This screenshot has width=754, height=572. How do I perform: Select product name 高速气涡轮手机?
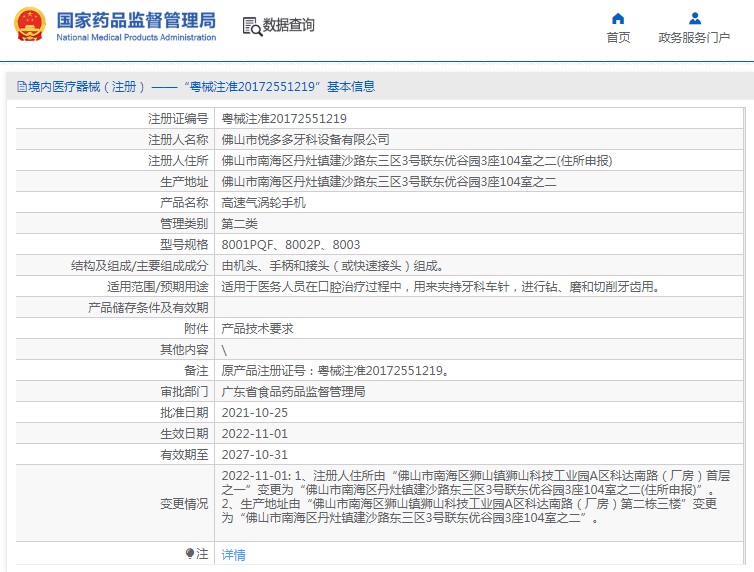pyautogui.click(x=263, y=203)
